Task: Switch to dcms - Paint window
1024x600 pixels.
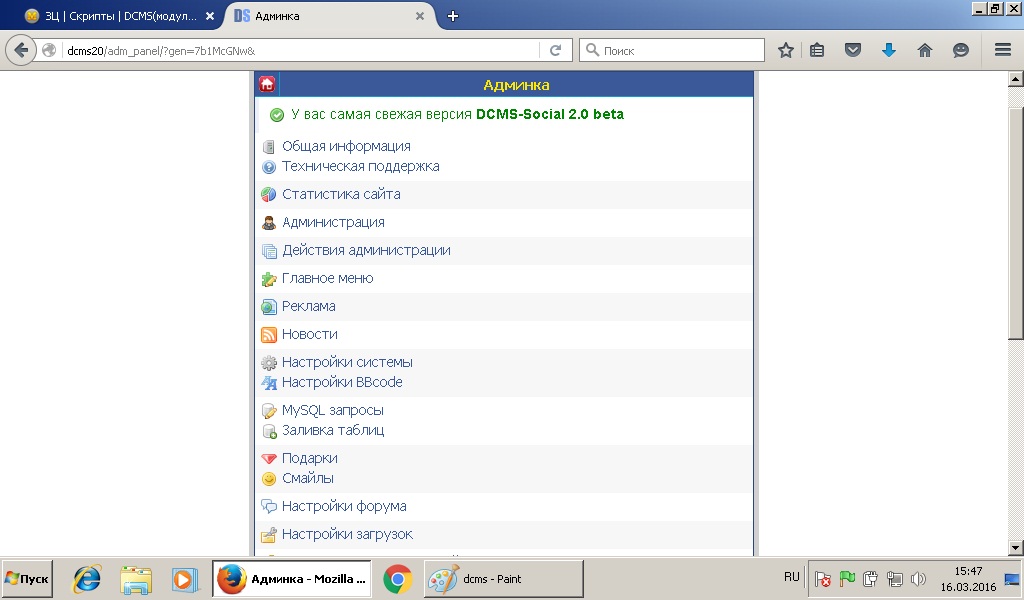Action: pyautogui.click(x=504, y=579)
